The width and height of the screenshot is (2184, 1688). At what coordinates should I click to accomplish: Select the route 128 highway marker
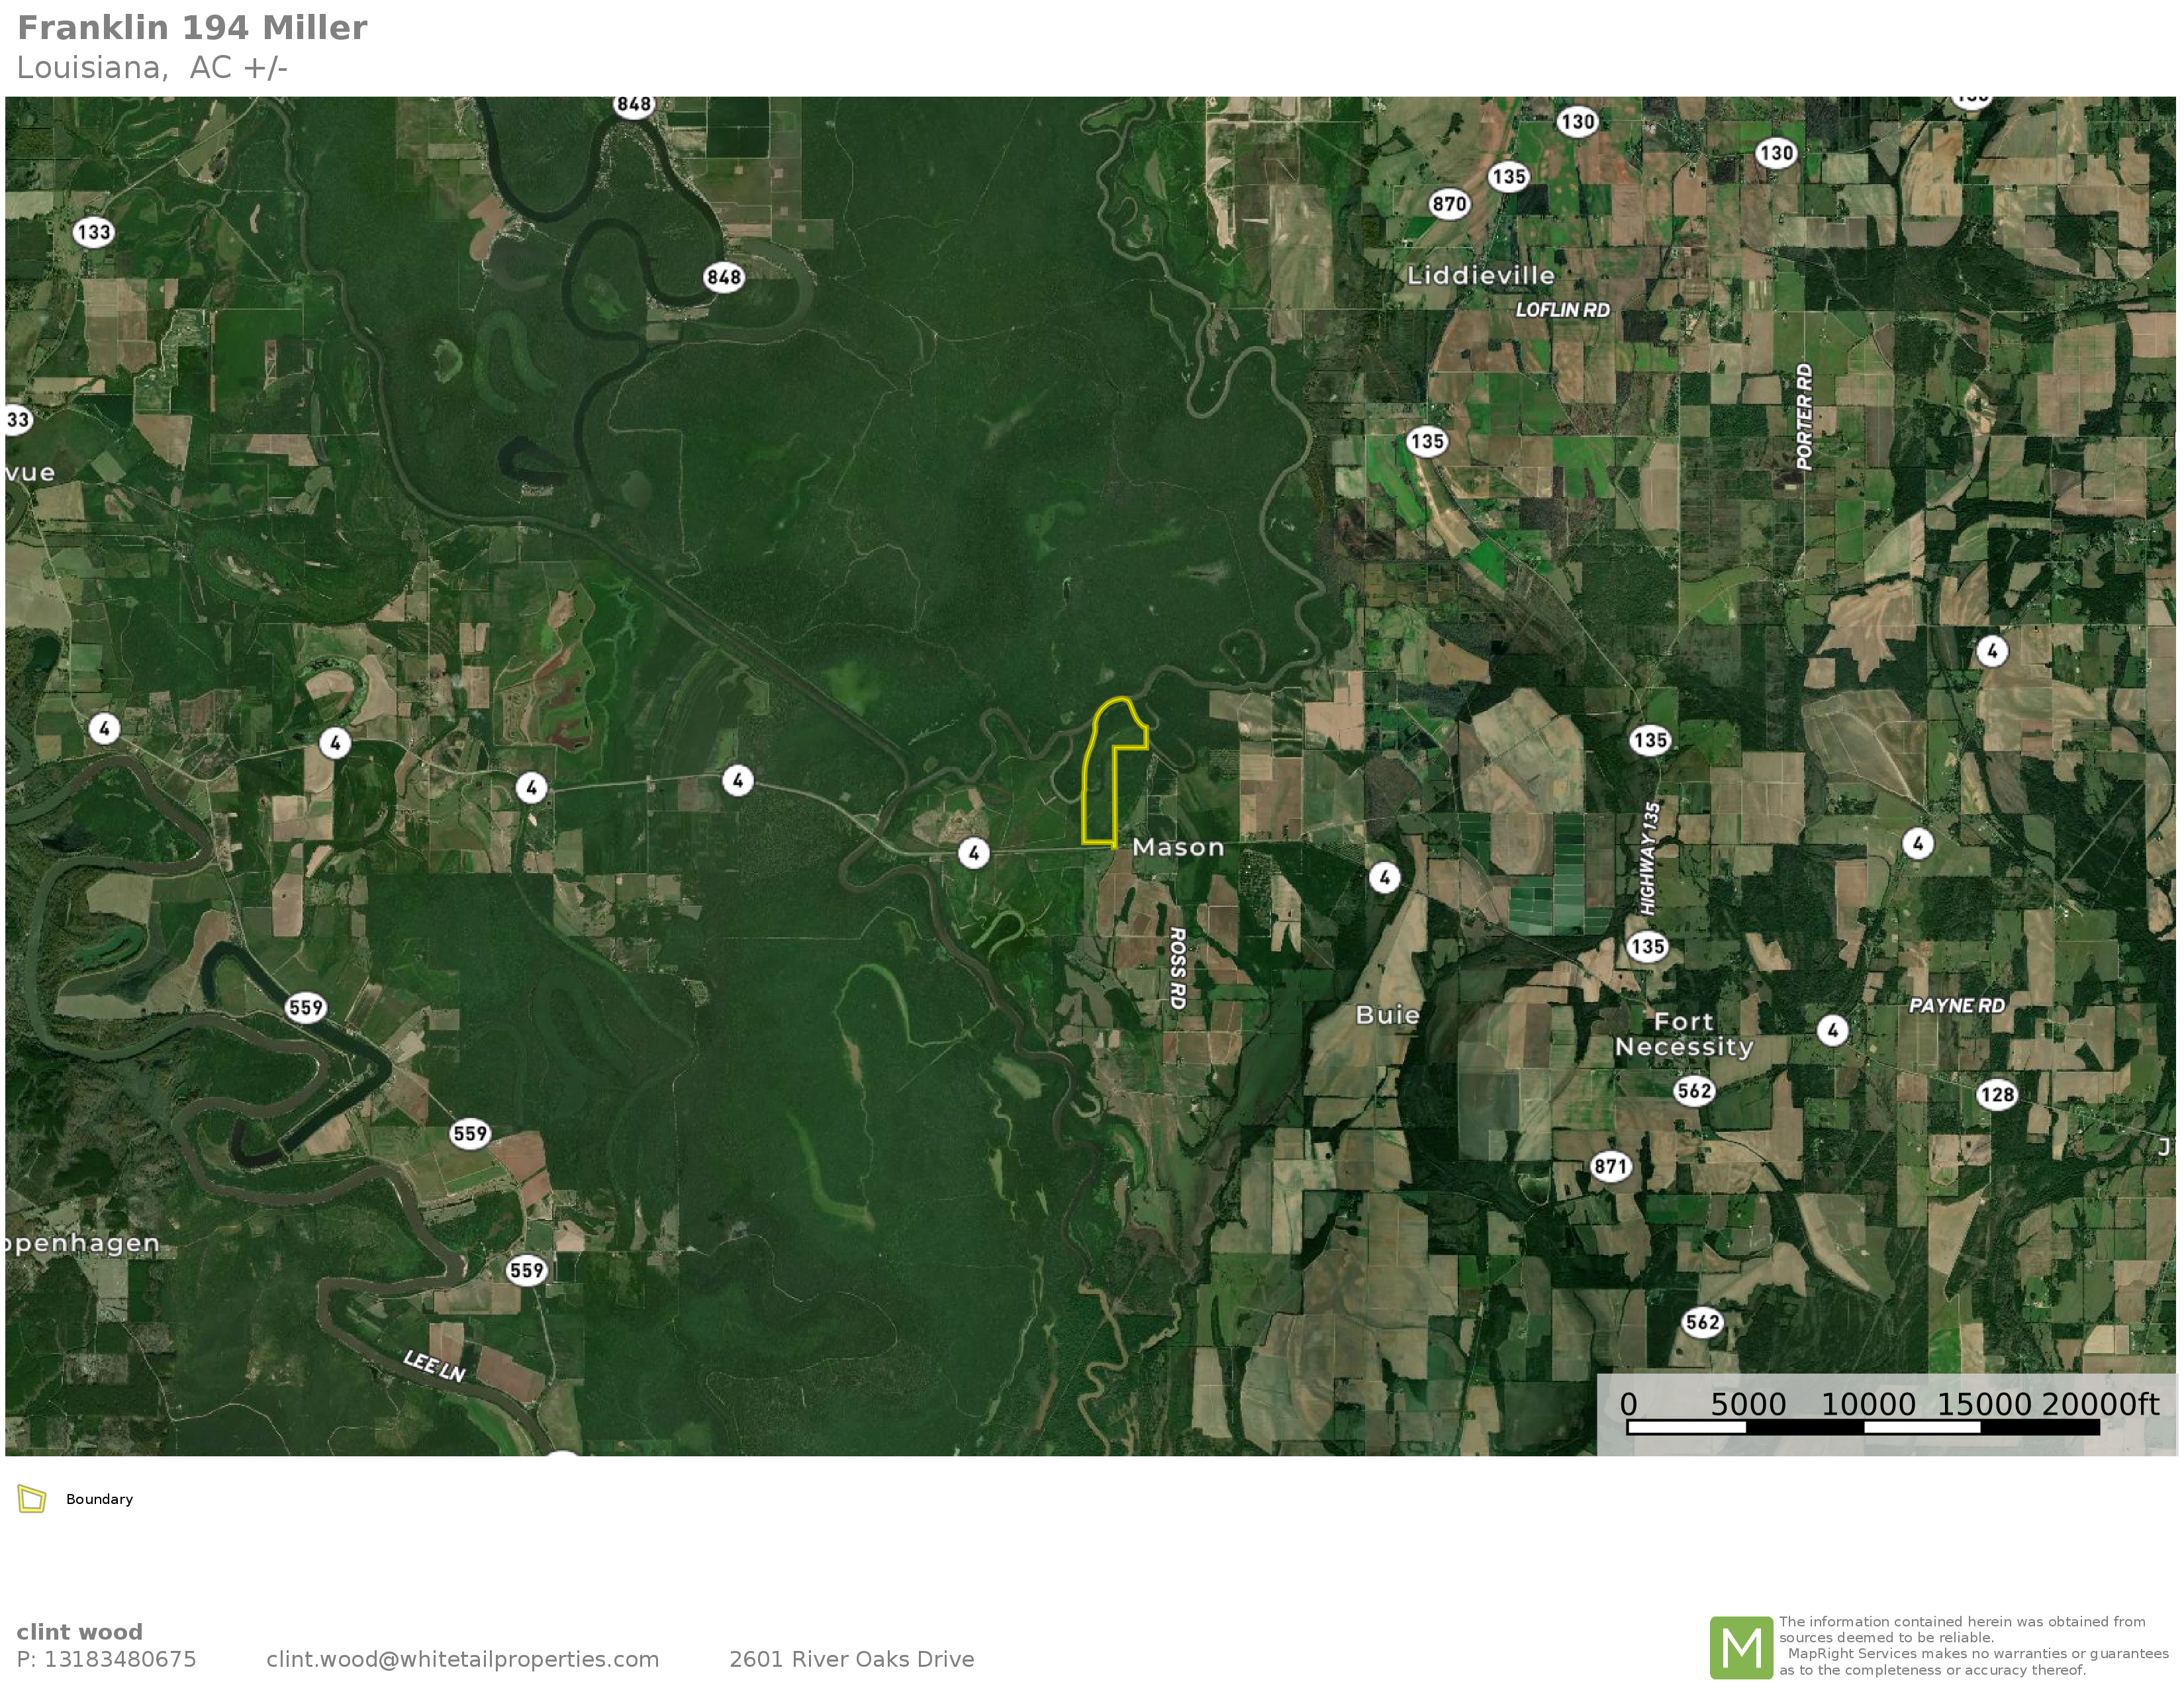point(1997,1094)
